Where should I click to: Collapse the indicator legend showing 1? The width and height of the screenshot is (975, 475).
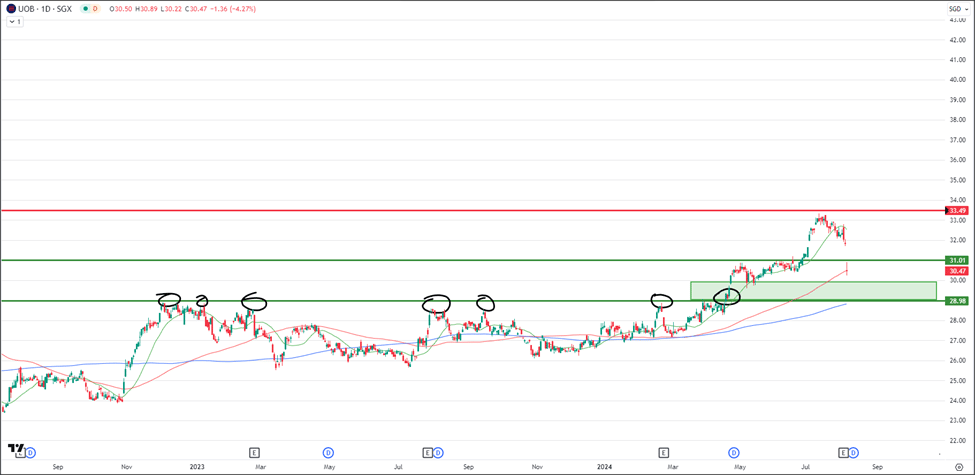coord(15,21)
